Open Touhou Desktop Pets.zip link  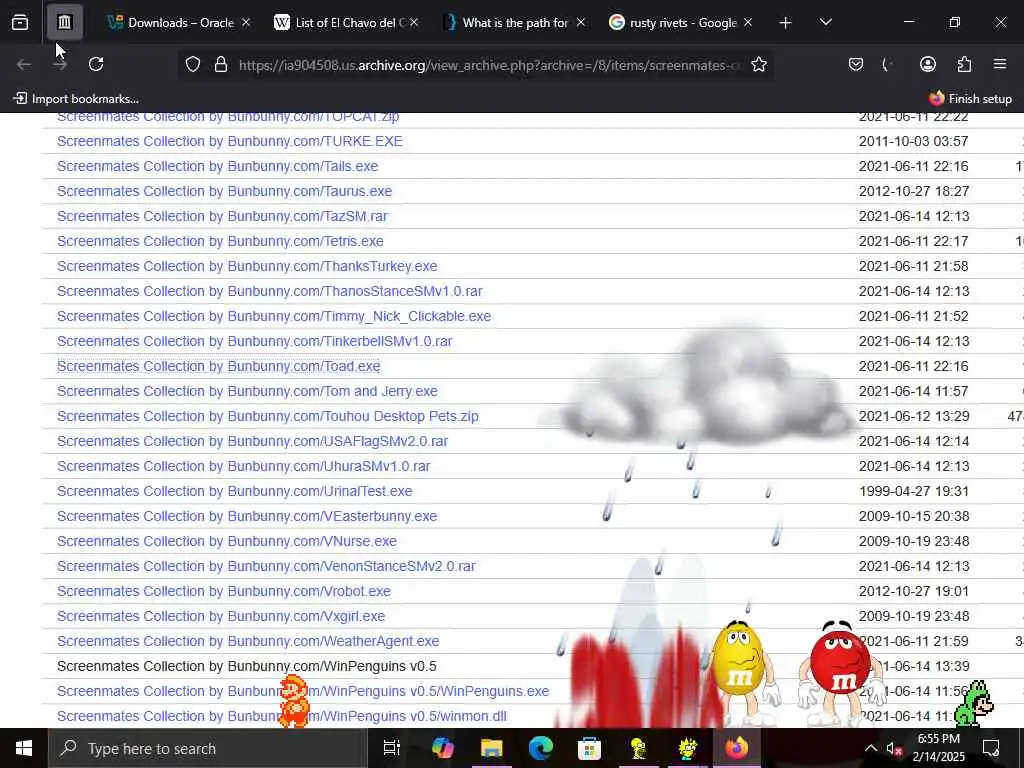click(268, 416)
